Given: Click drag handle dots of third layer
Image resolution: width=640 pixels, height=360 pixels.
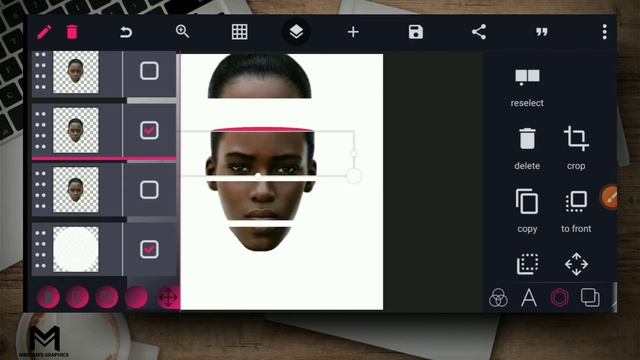Looking at the screenshot, I should click(40, 190).
